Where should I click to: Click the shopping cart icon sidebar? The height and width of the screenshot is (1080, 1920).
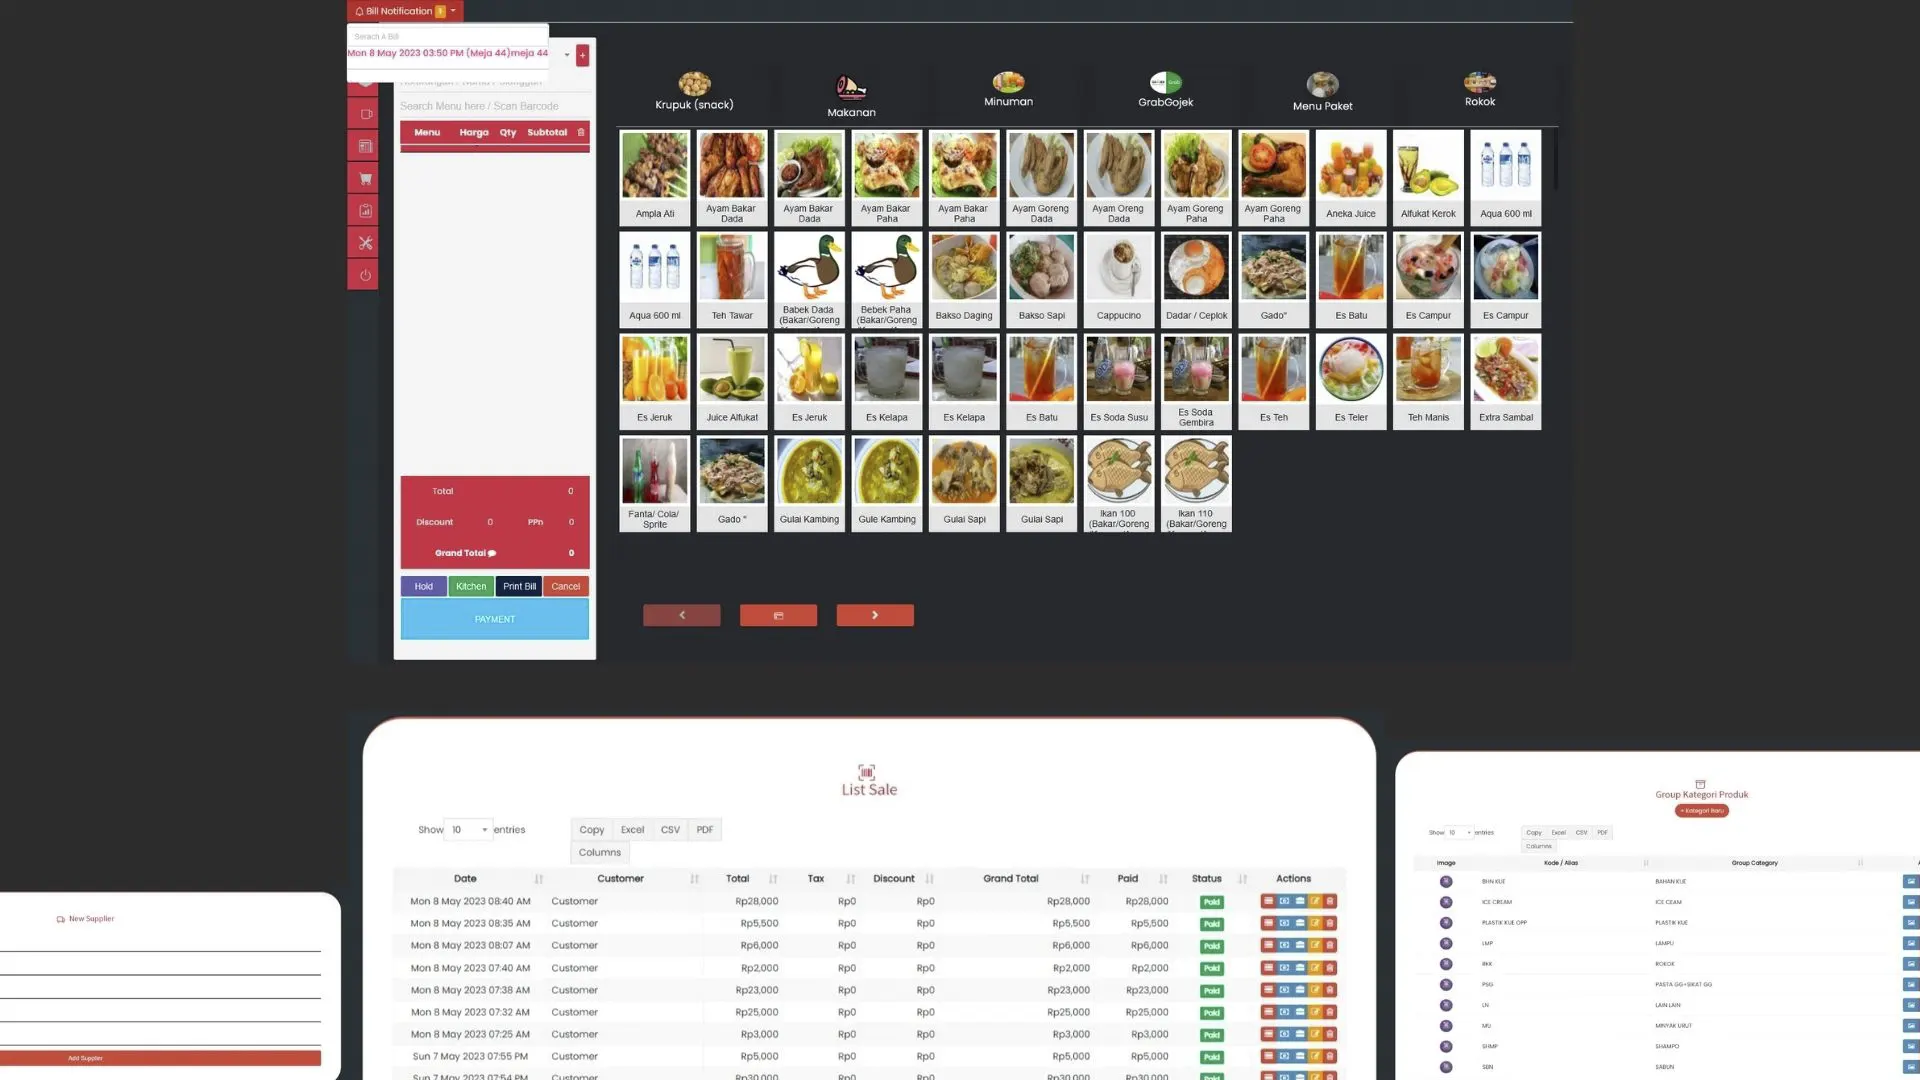(x=365, y=177)
